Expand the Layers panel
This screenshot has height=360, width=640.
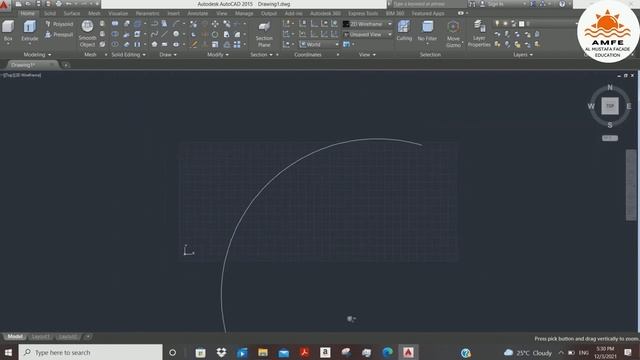click(523, 55)
